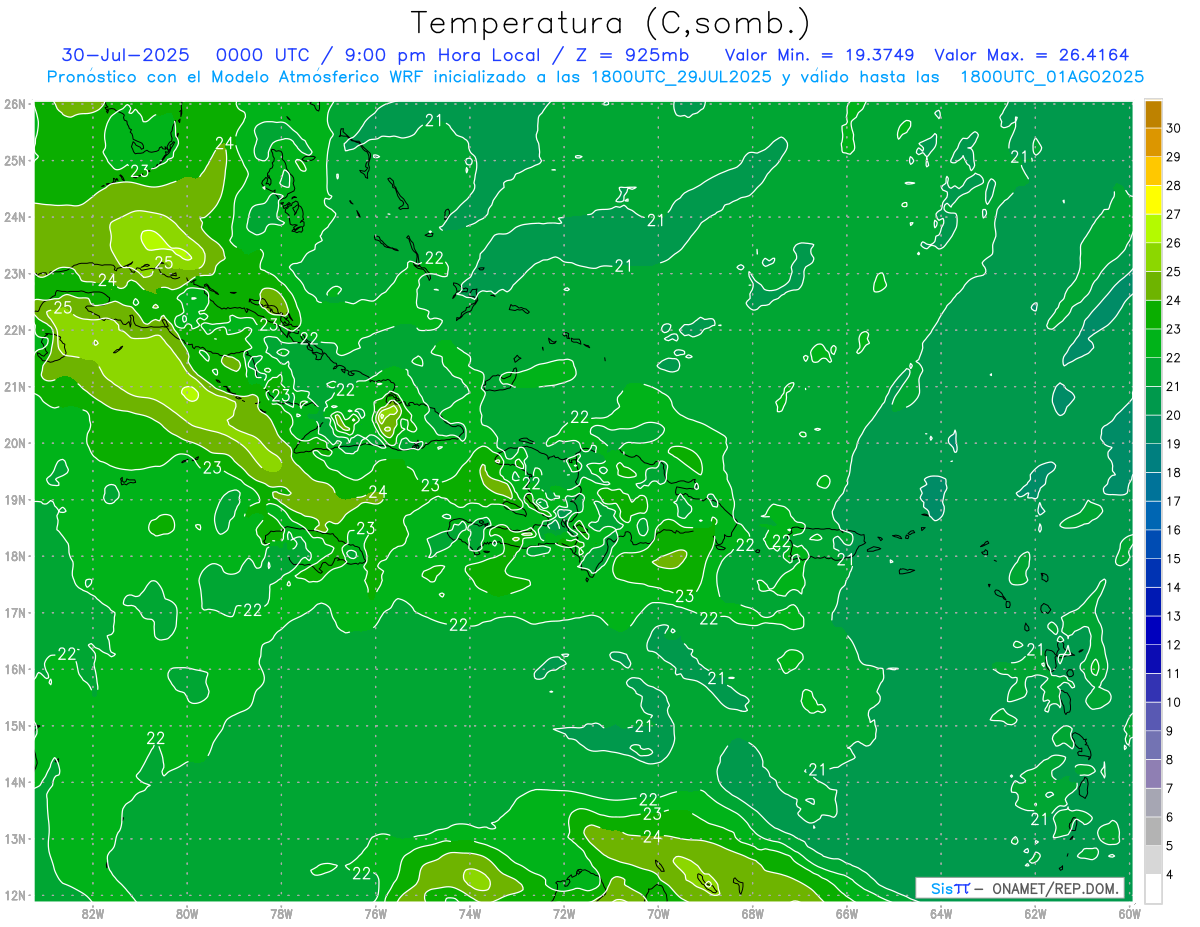Click the "14" label on the color scale
This screenshot has width=1200, height=927.
click(x=1174, y=587)
